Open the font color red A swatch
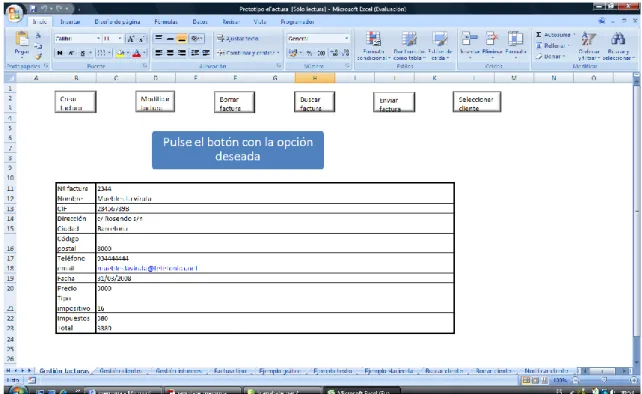 (x=136, y=53)
